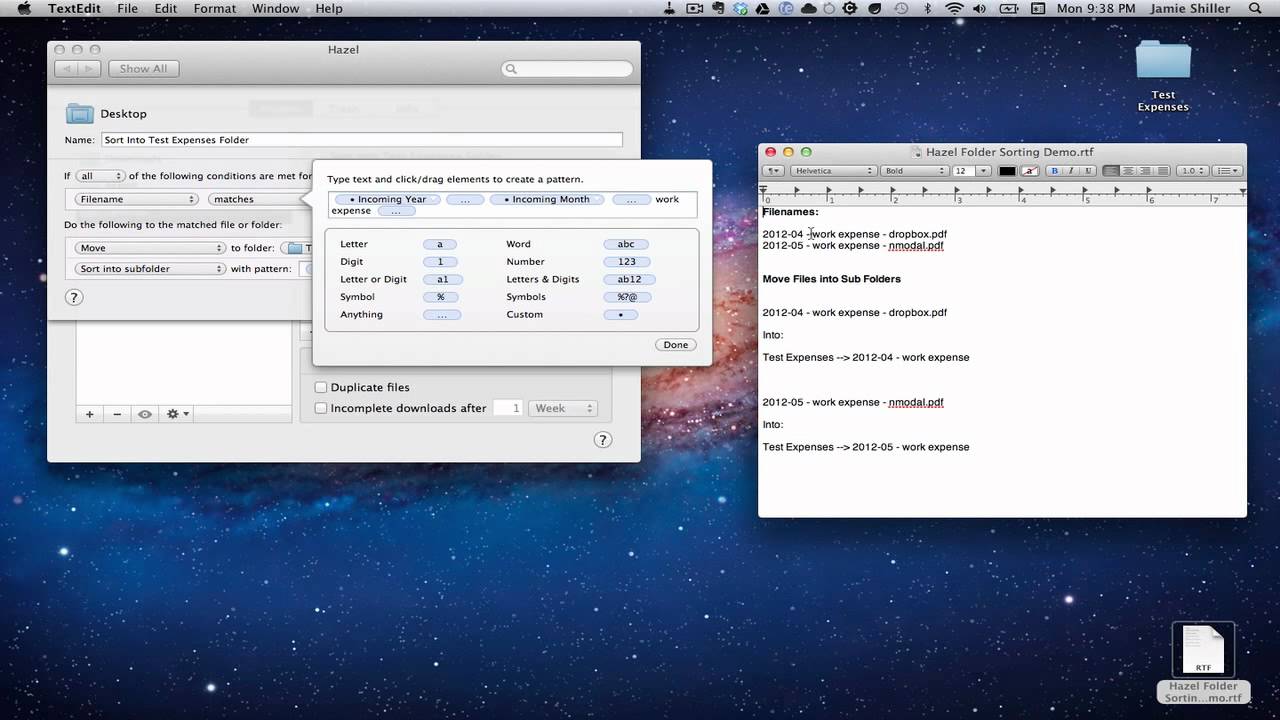Image resolution: width=1280 pixels, height=720 pixels.
Task: Enable the Duplicate files checkbox
Action: [x=321, y=387]
